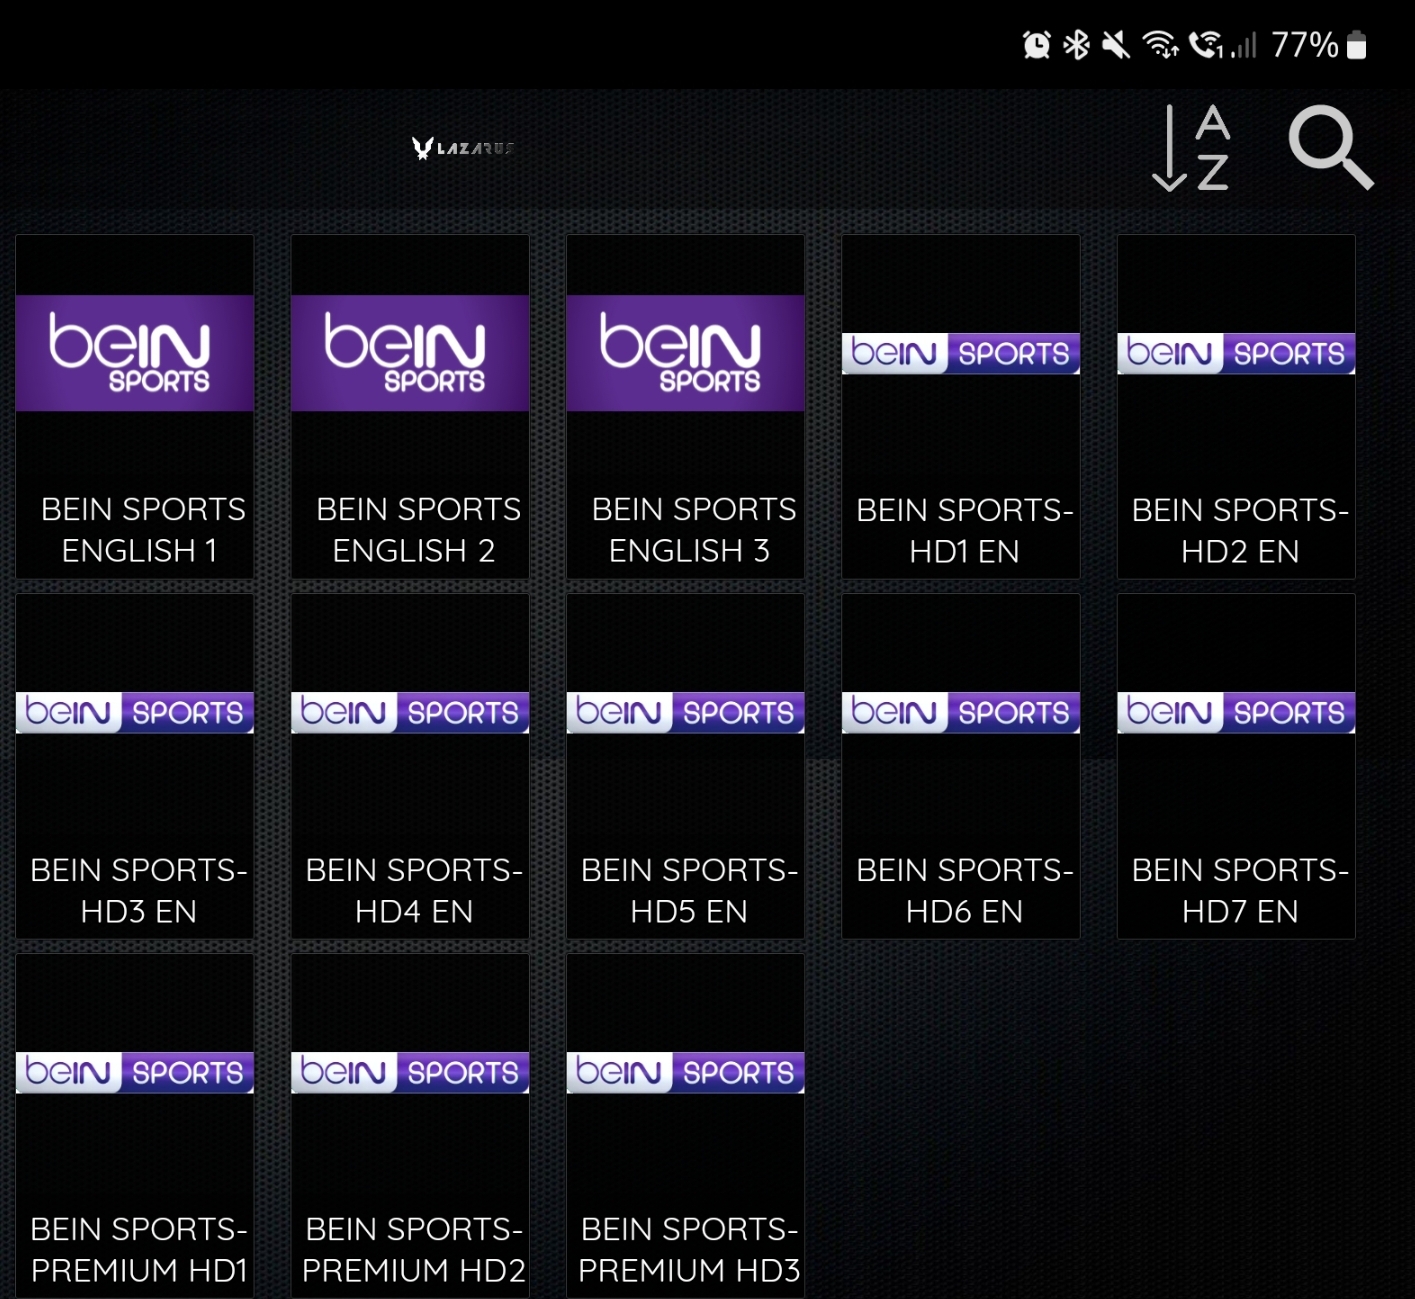This screenshot has height=1299, width=1415.
Task: Launch BEIN SPORTS-HD3 EN channel
Action: coord(135,767)
